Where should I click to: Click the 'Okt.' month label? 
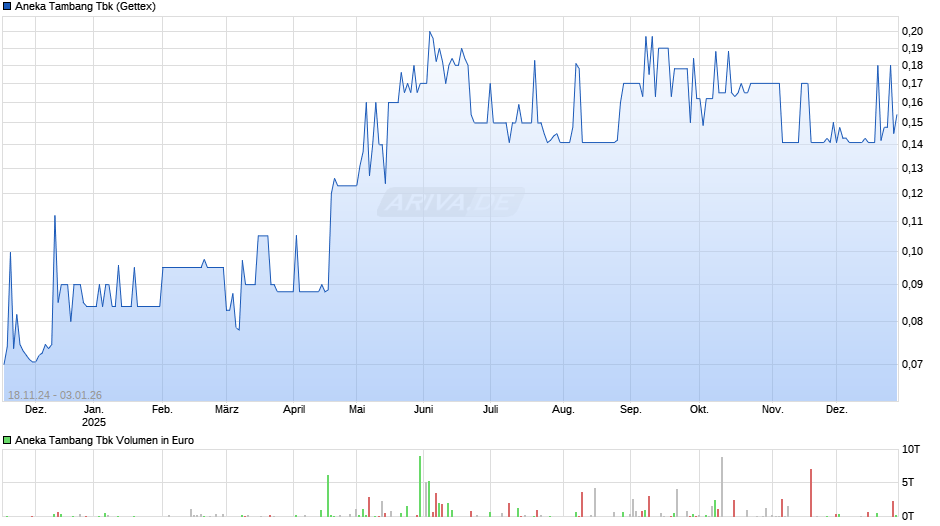pyautogui.click(x=699, y=410)
